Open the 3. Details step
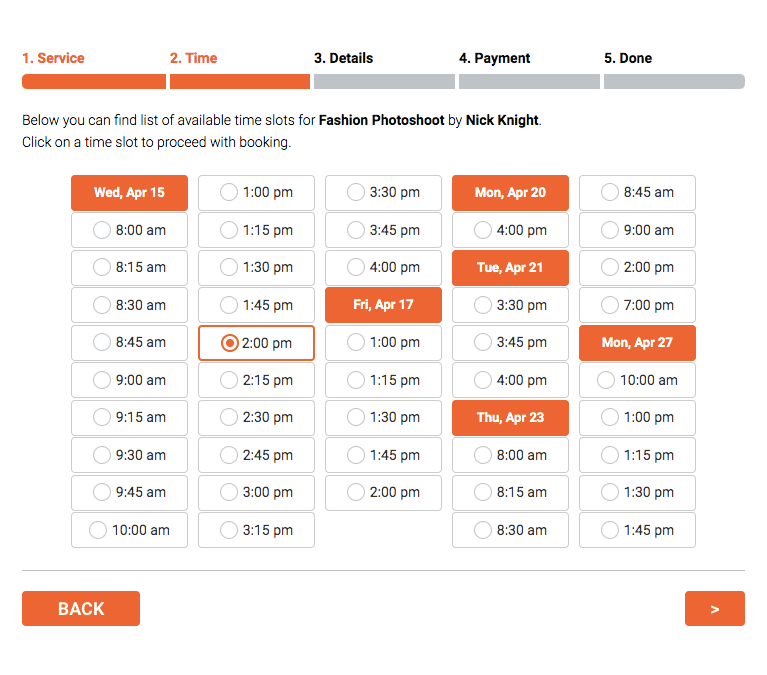Image resolution: width=767 pixels, height=675 pixels. pyautogui.click(x=343, y=58)
